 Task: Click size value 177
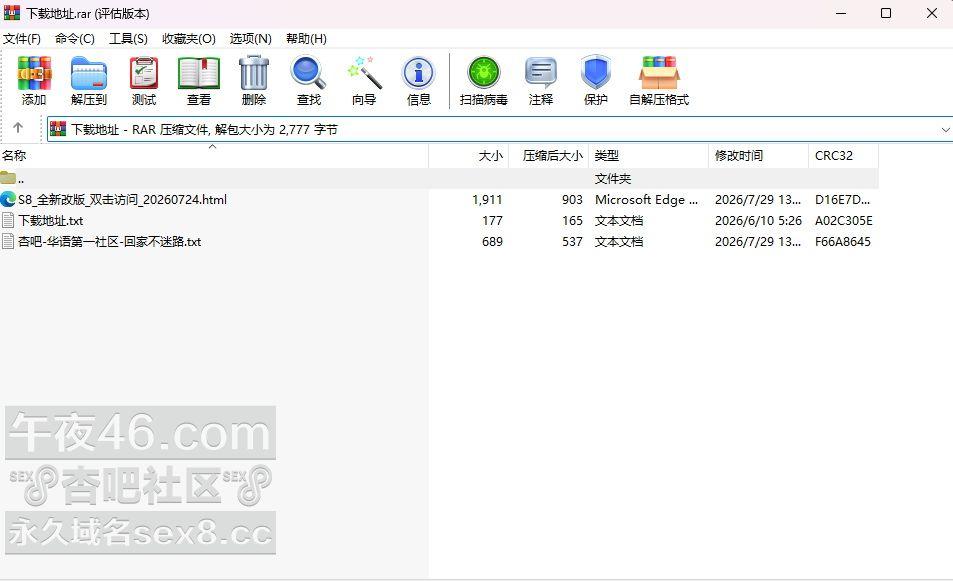(492, 221)
